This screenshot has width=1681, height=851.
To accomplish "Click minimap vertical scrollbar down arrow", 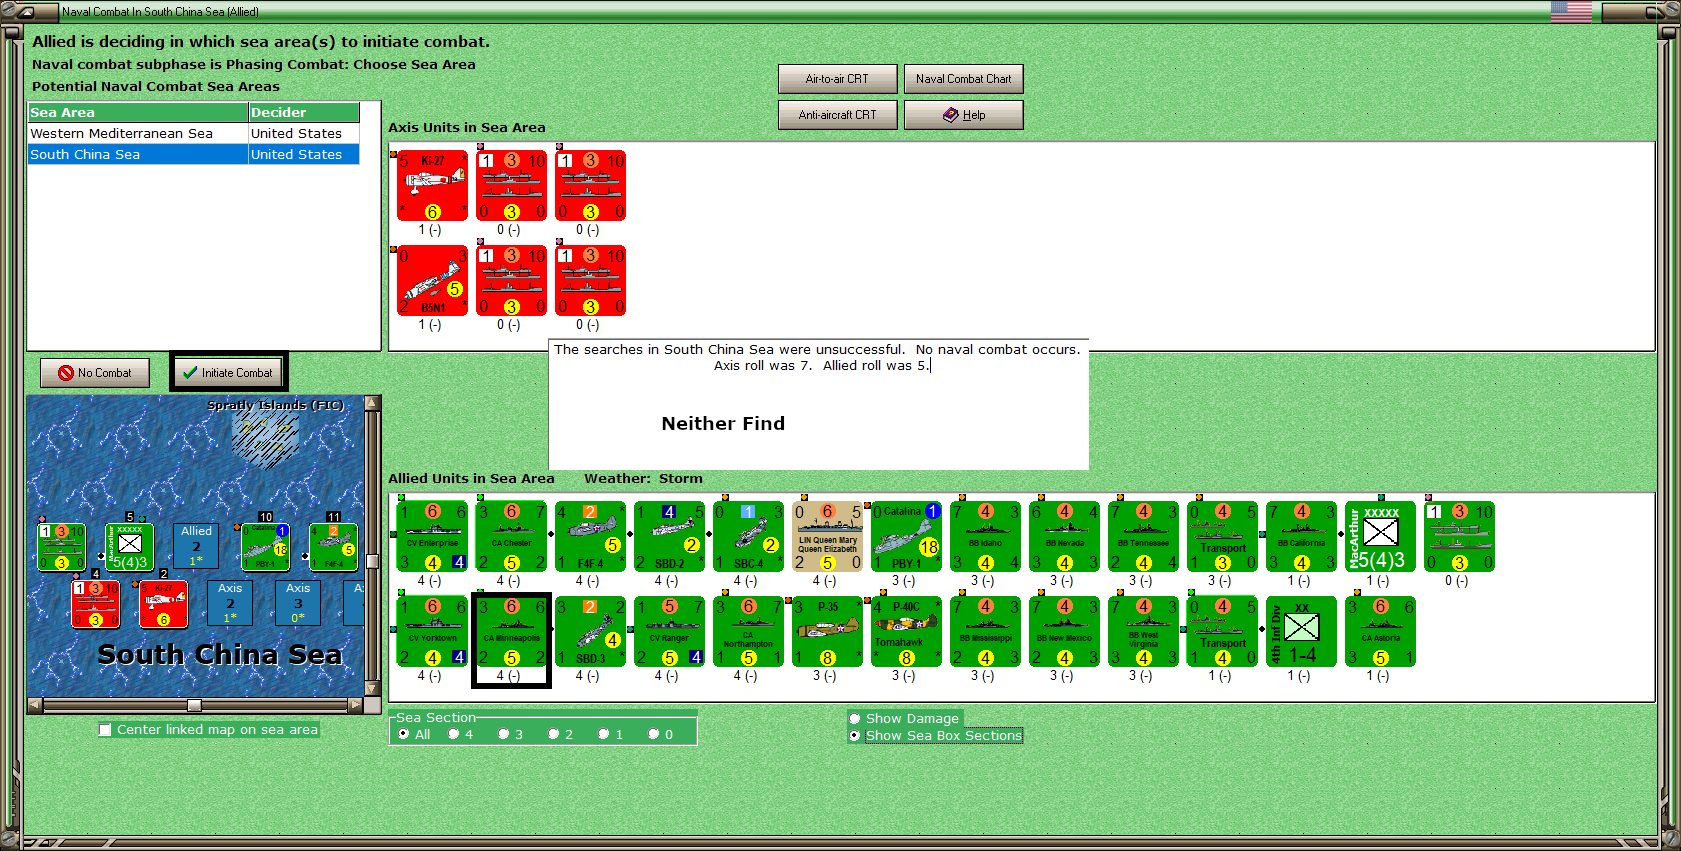I will 372,688.
